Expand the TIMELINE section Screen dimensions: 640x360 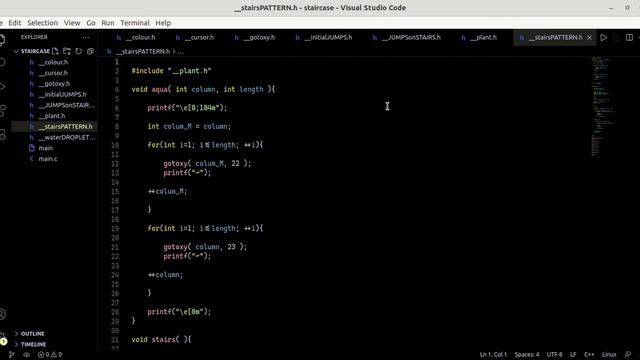30,344
